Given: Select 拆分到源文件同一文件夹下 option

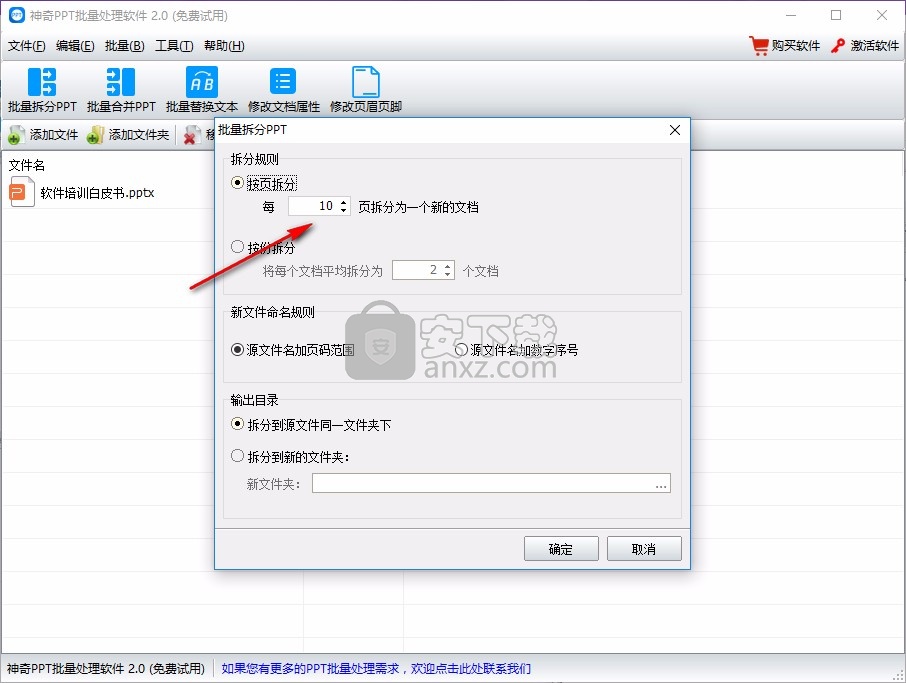Looking at the screenshot, I should pos(237,424).
